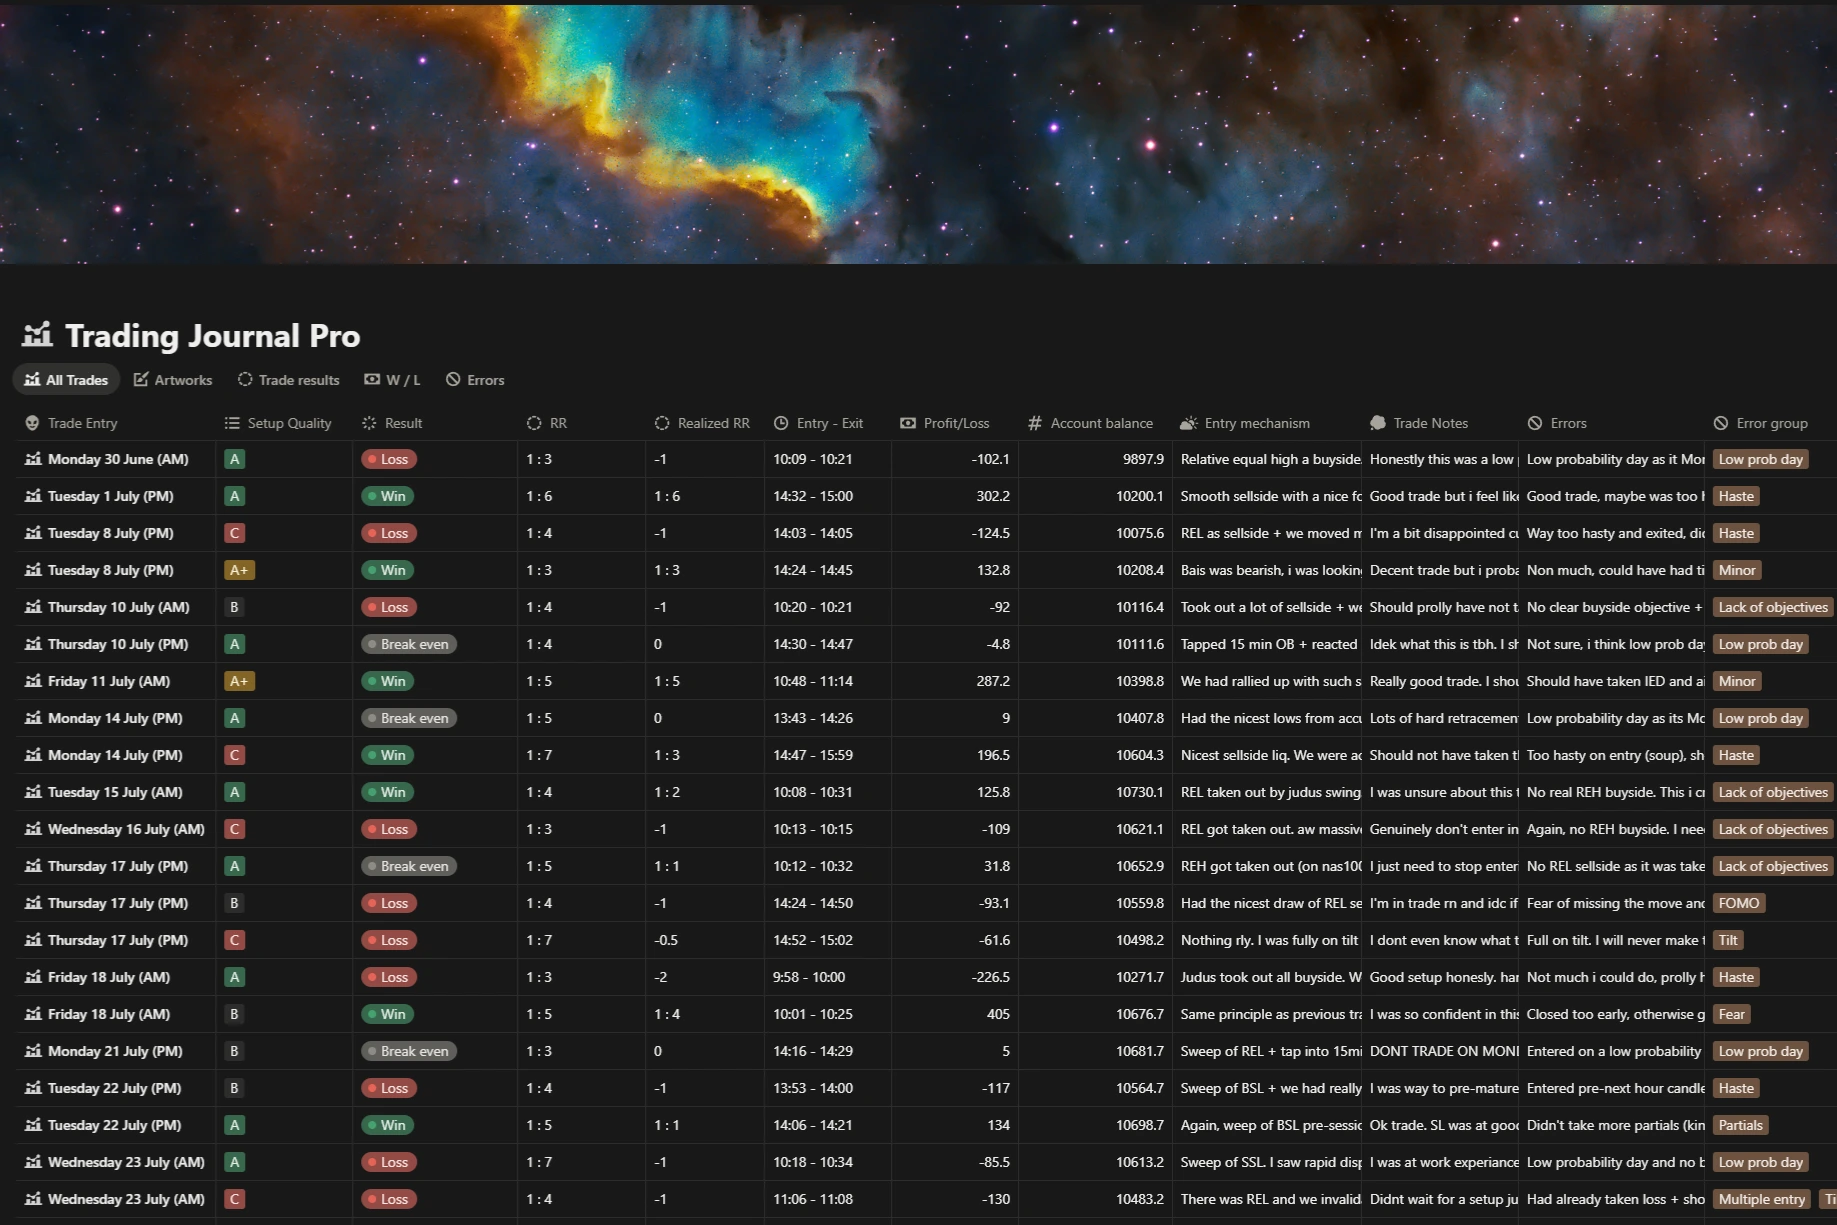1837x1225 pixels.
Task: Click the chart icon beside "Trading Journal Pro" title
Action: tap(36, 336)
